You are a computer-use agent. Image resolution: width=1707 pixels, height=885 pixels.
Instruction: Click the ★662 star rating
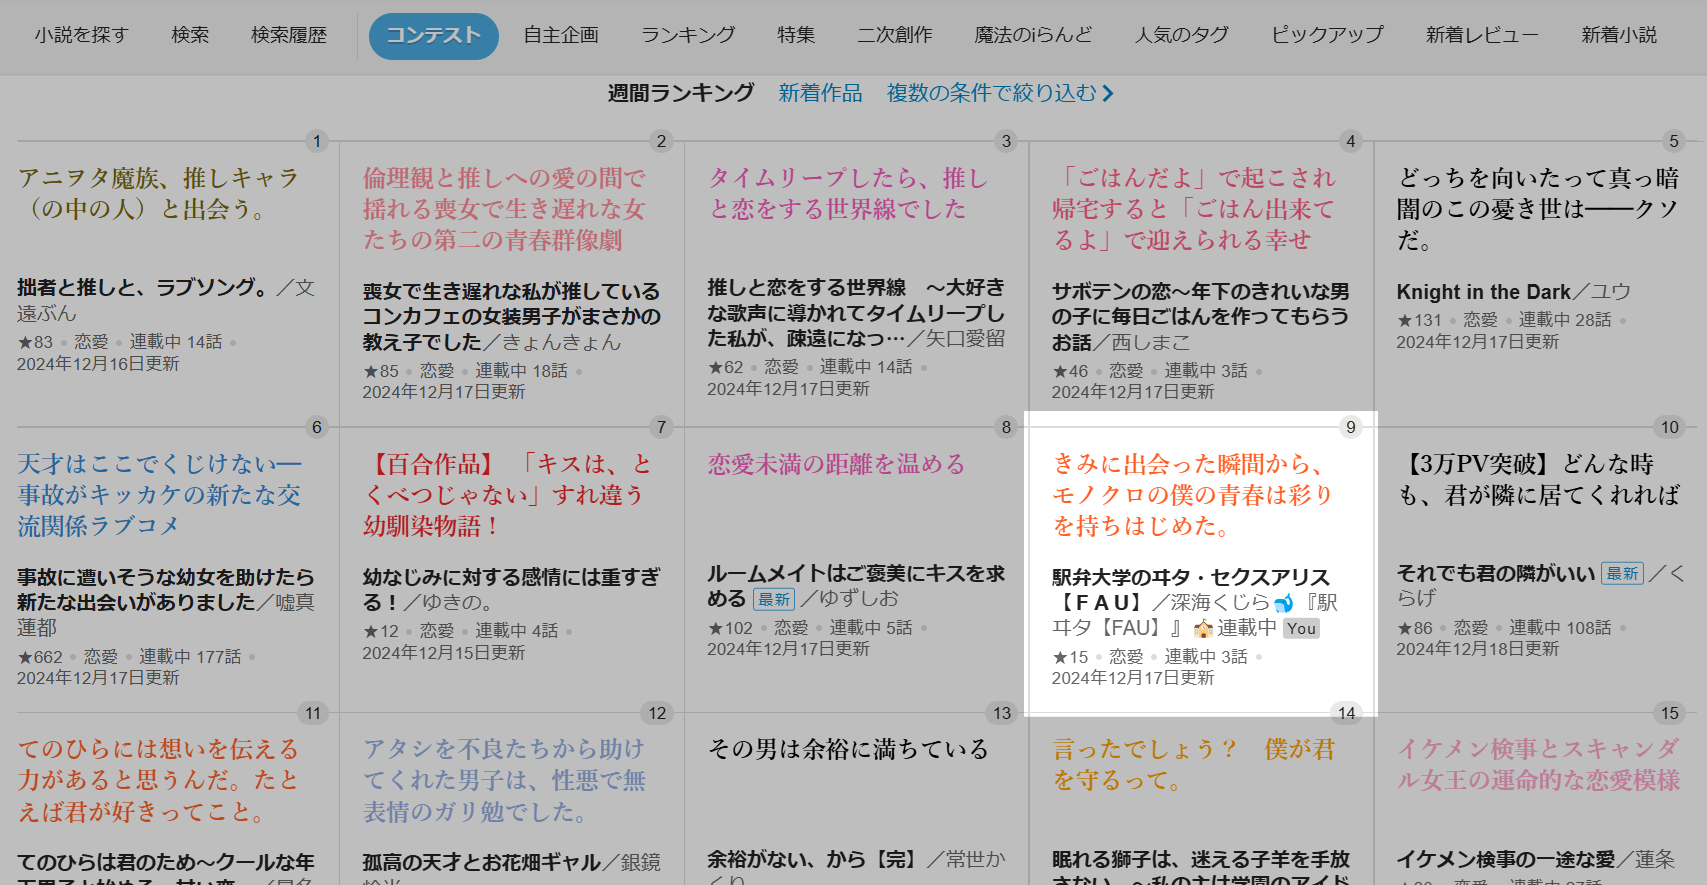pos(40,657)
